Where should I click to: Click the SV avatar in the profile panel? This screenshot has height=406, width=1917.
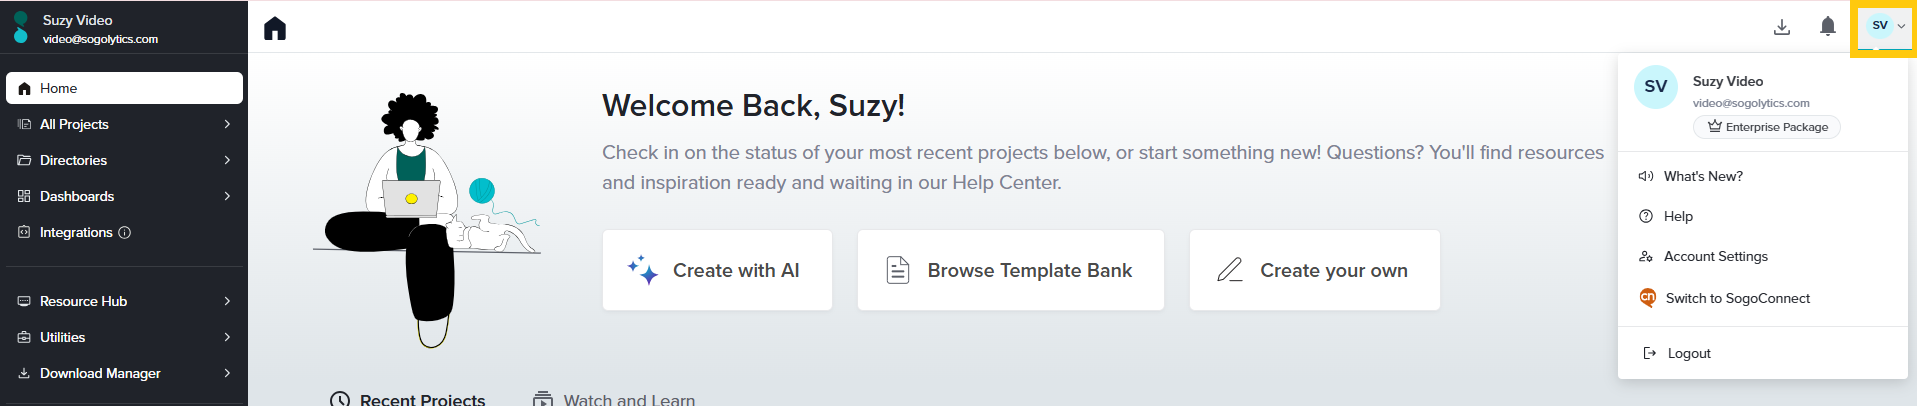1655,87
